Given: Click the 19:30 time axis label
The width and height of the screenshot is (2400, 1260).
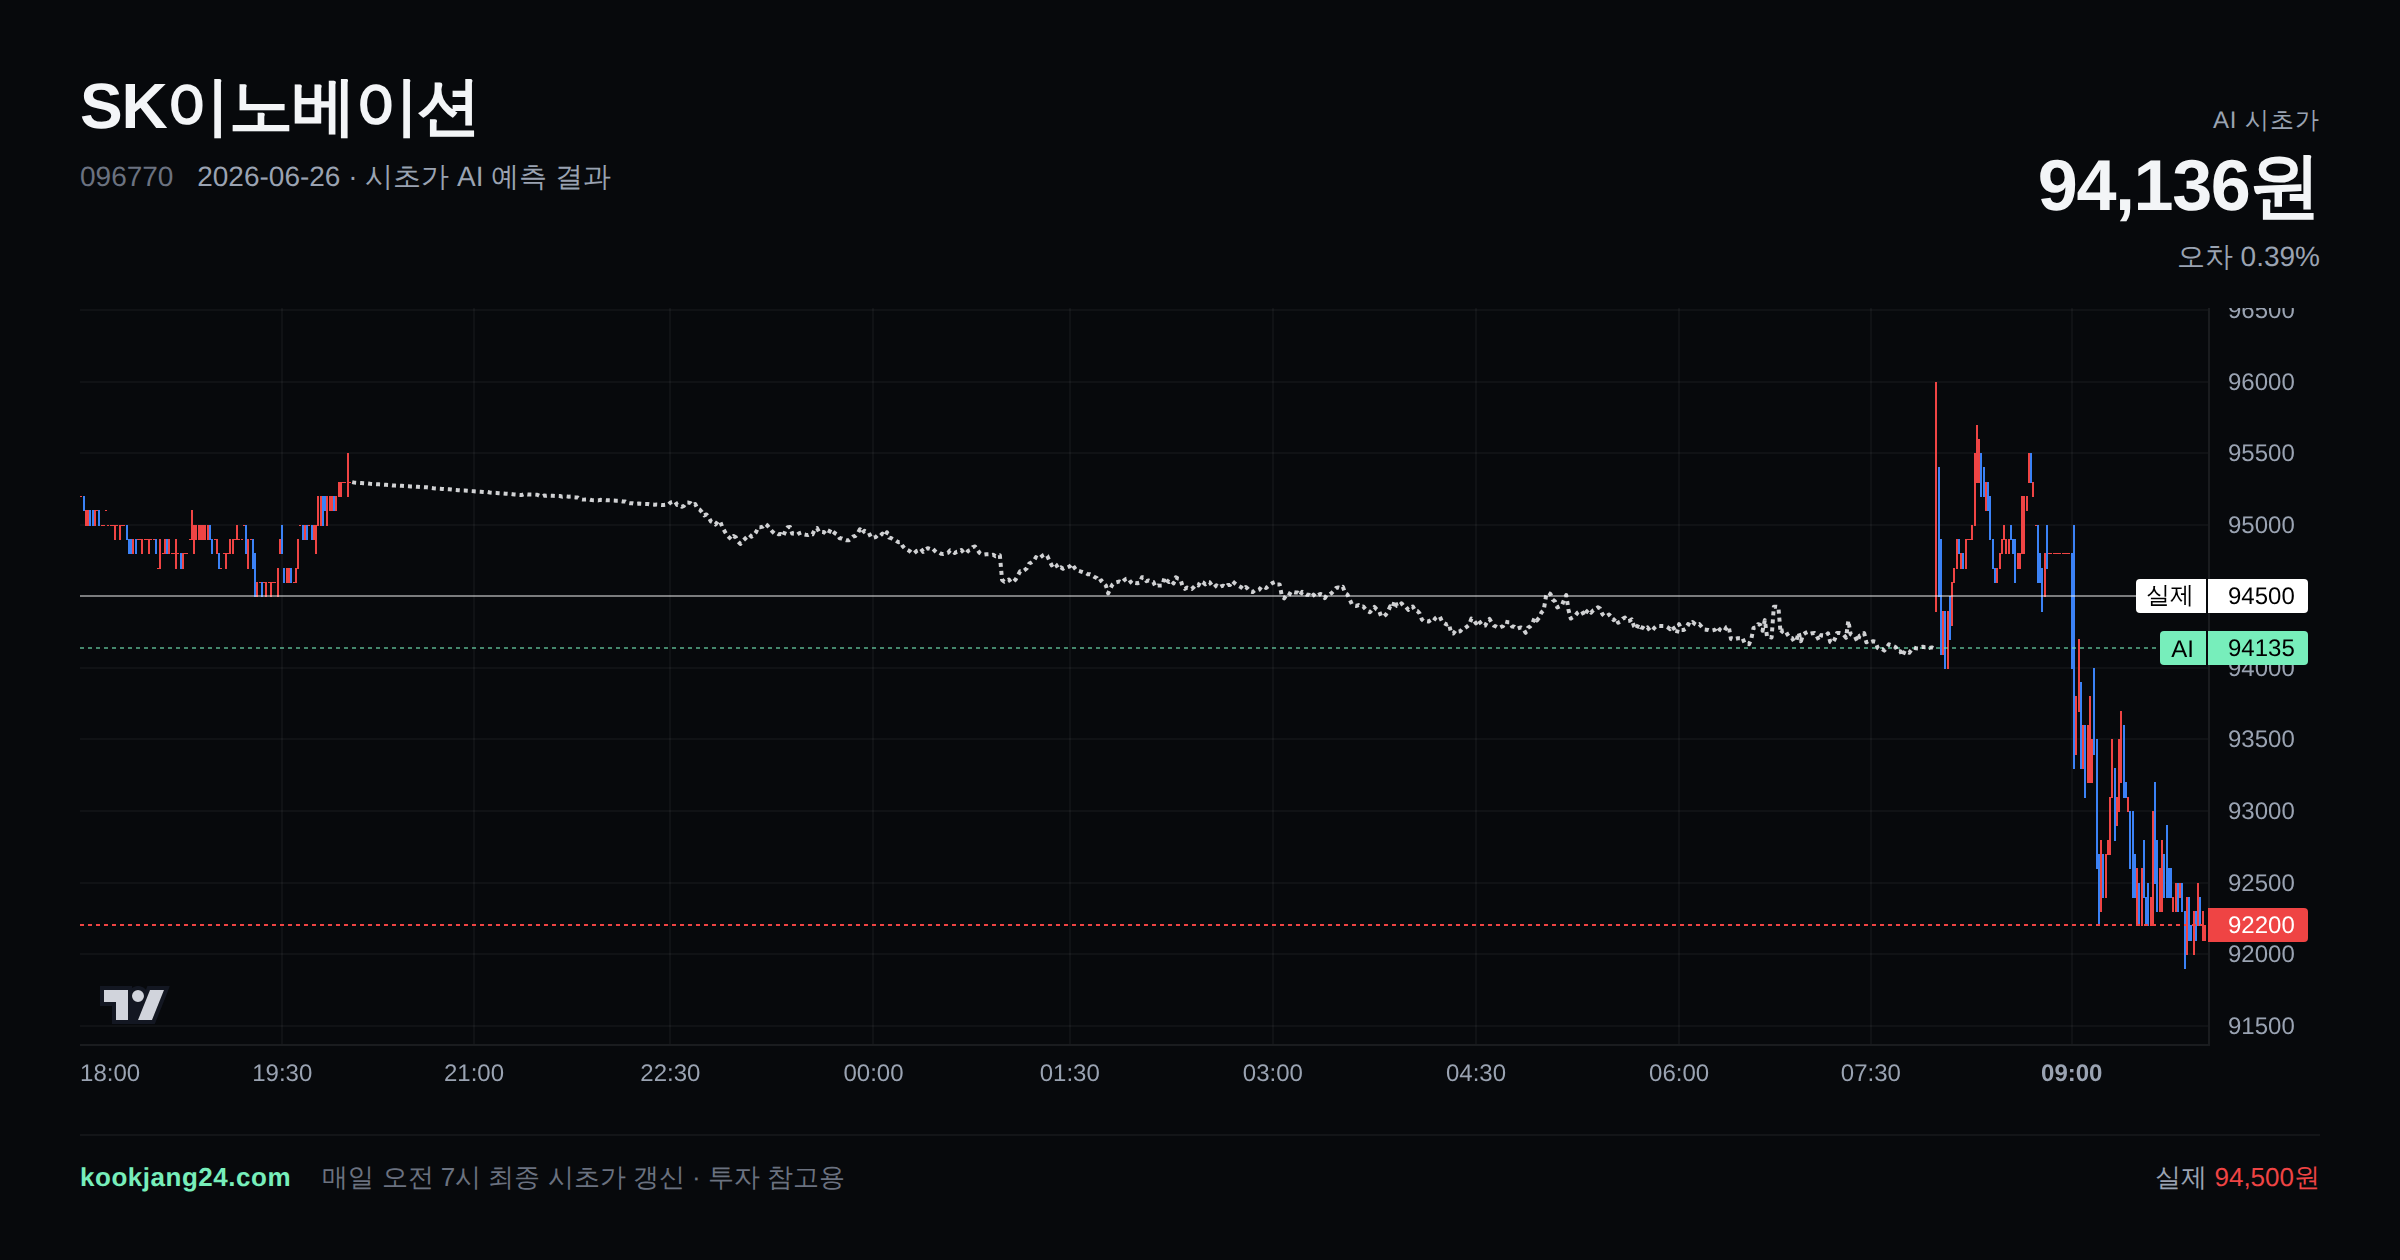Looking at the screenshot, I should coord(282,1073).
